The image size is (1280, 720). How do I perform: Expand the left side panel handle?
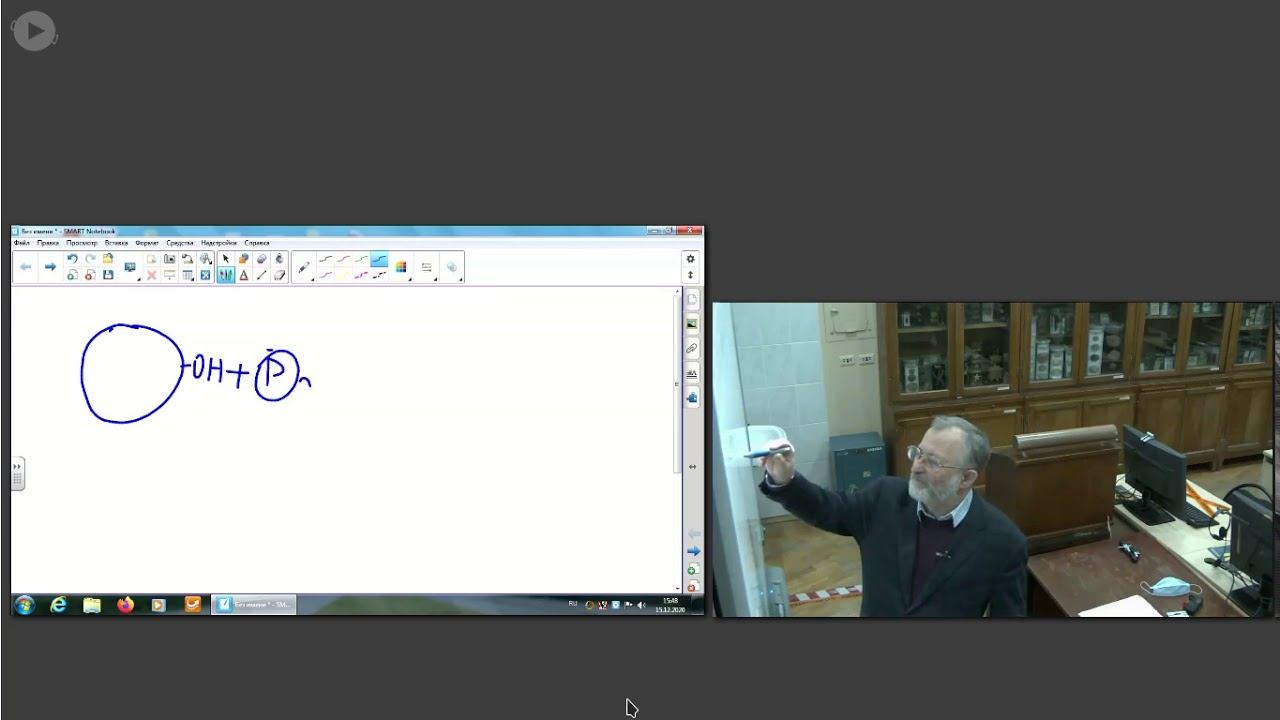coord(17,473)
